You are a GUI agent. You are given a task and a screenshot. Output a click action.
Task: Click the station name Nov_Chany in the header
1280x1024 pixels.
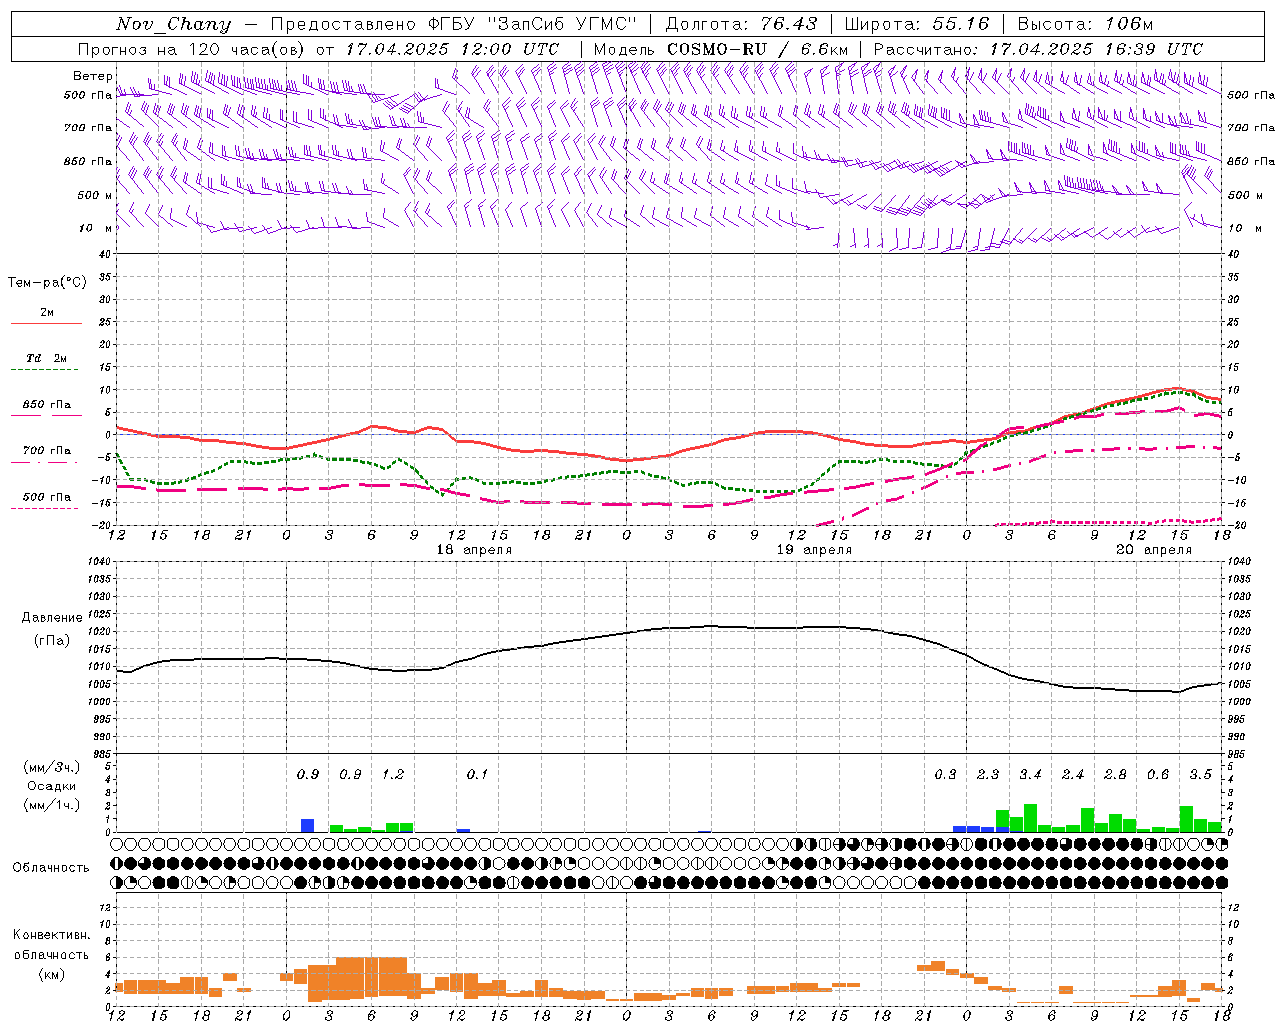tap(173, 24)
